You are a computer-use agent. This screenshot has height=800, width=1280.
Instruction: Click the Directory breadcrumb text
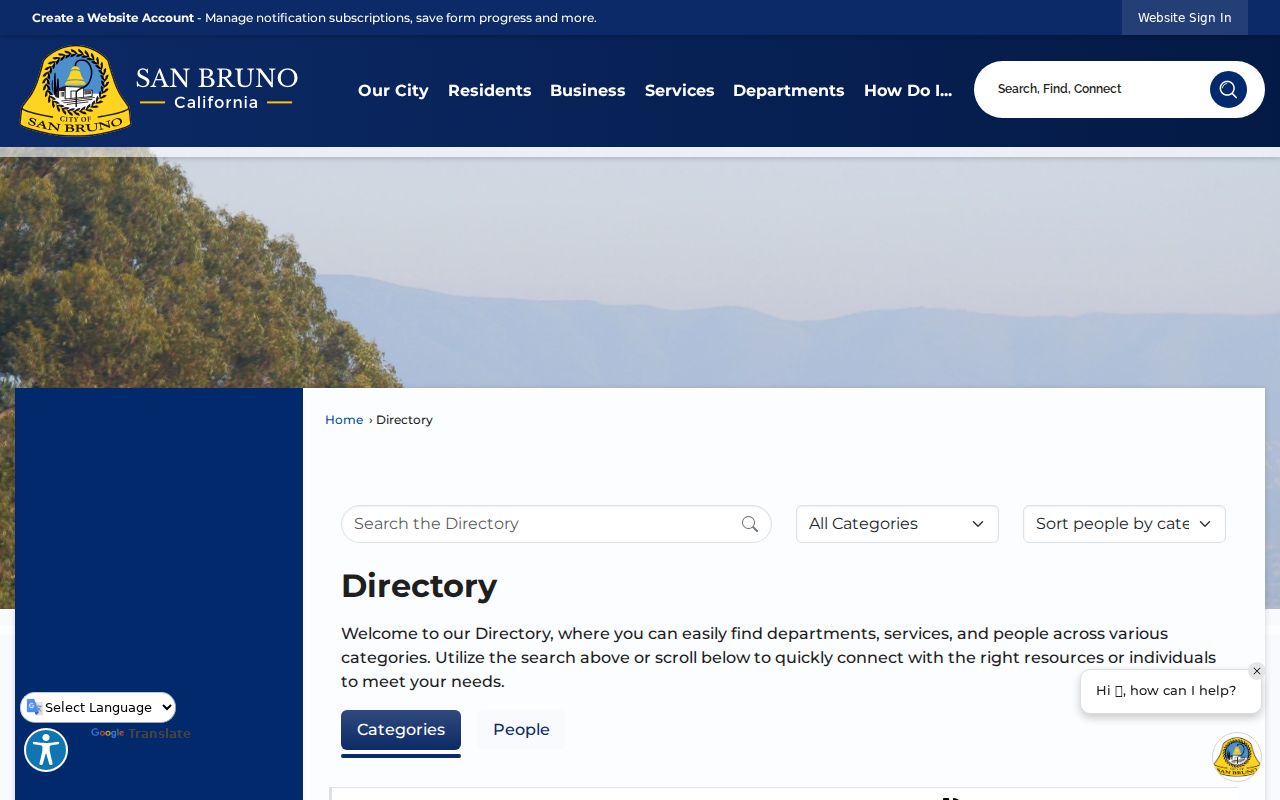[404, 420]
